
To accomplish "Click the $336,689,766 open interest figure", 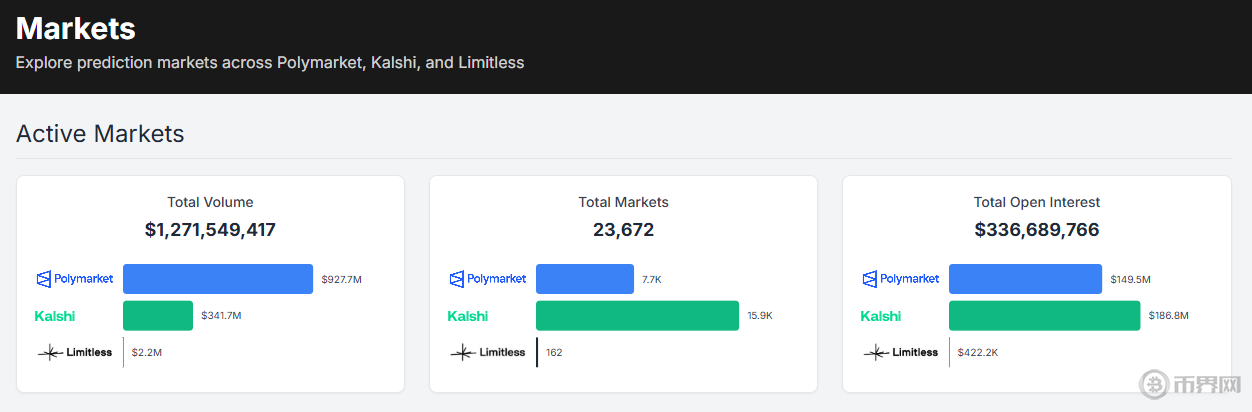I will coord(1037,230).
